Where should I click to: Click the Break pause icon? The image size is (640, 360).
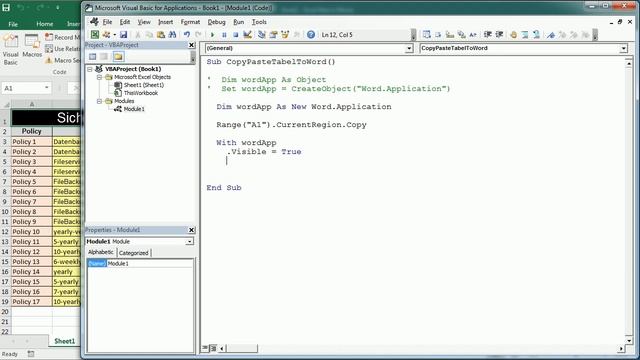(x=224, y=35)
